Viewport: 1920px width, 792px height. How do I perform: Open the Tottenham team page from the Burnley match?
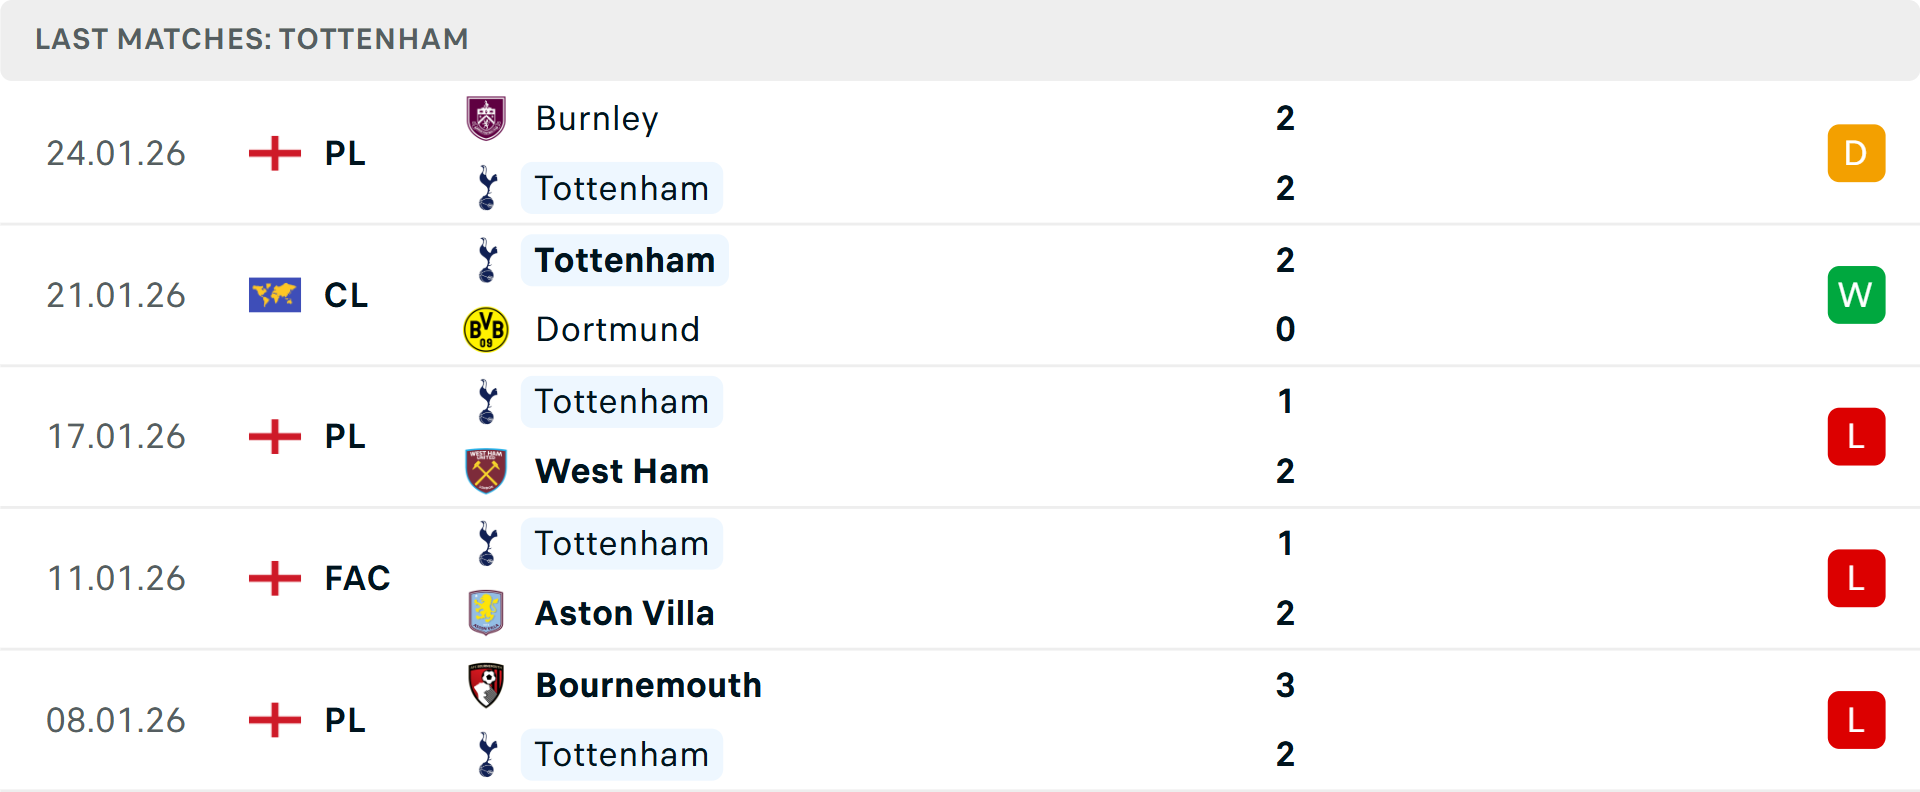point(621,187)
